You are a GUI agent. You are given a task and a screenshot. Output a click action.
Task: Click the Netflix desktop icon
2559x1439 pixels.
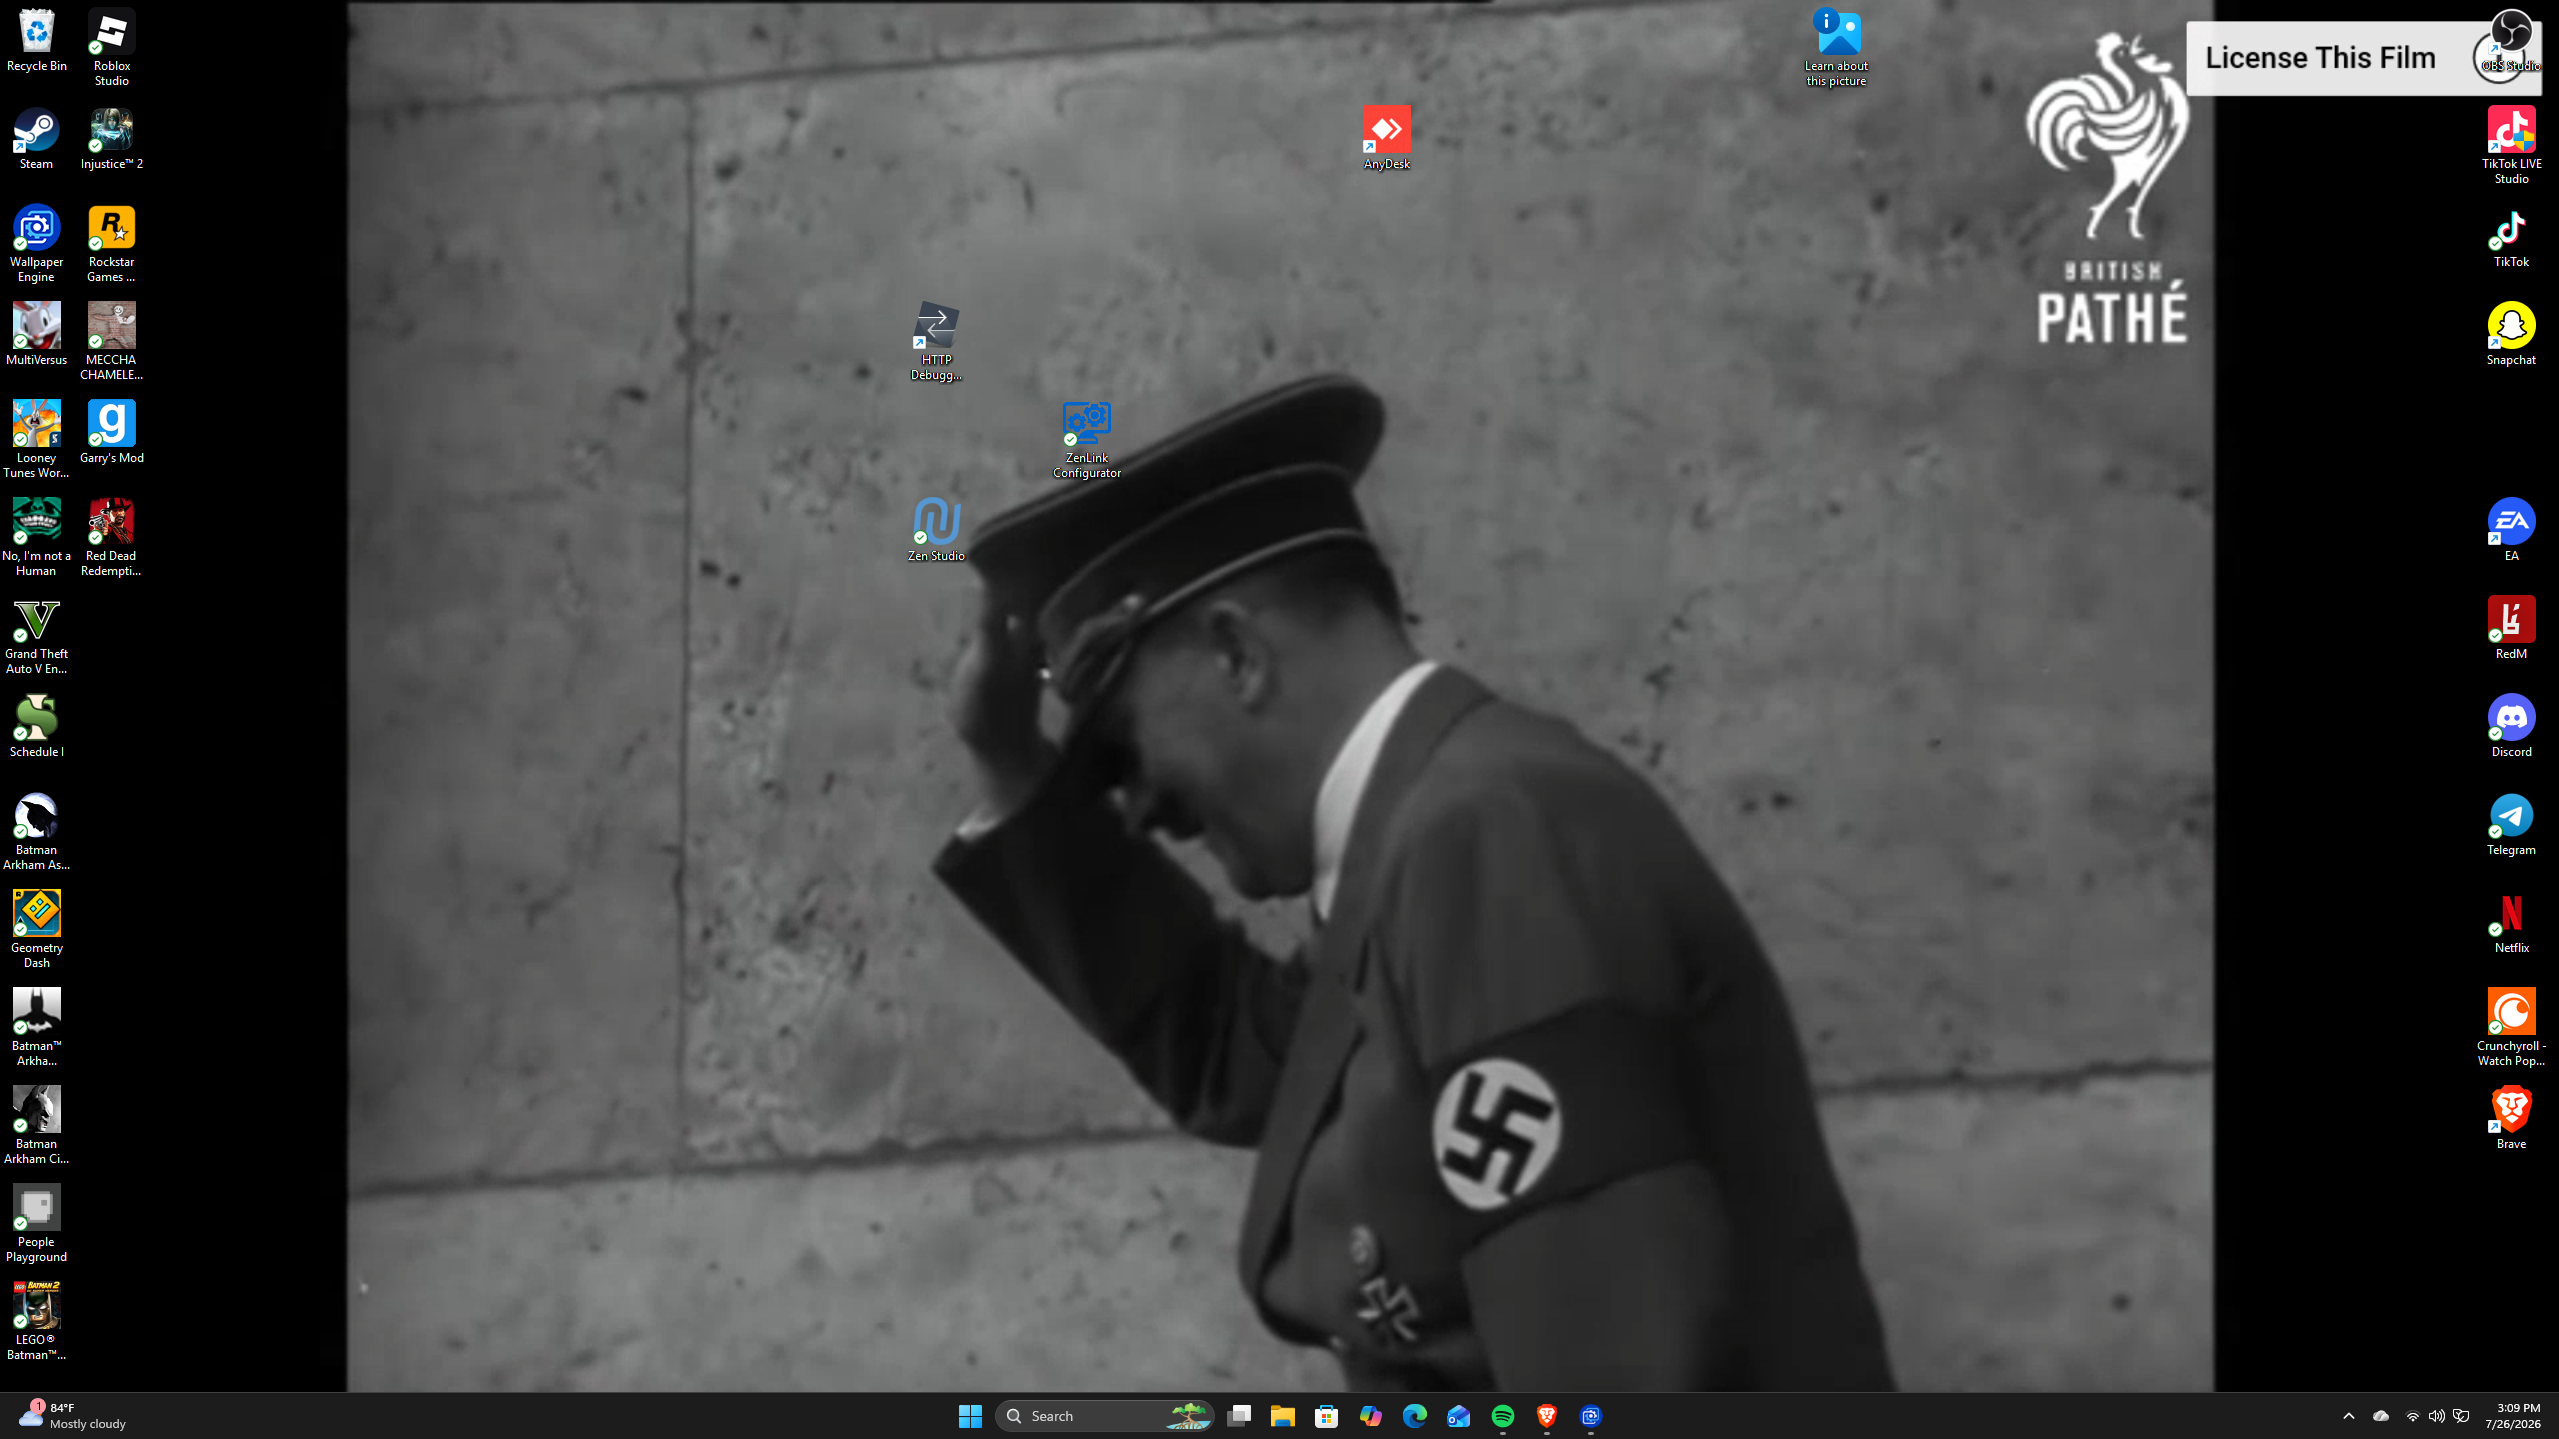click(x=2510, y=923)
